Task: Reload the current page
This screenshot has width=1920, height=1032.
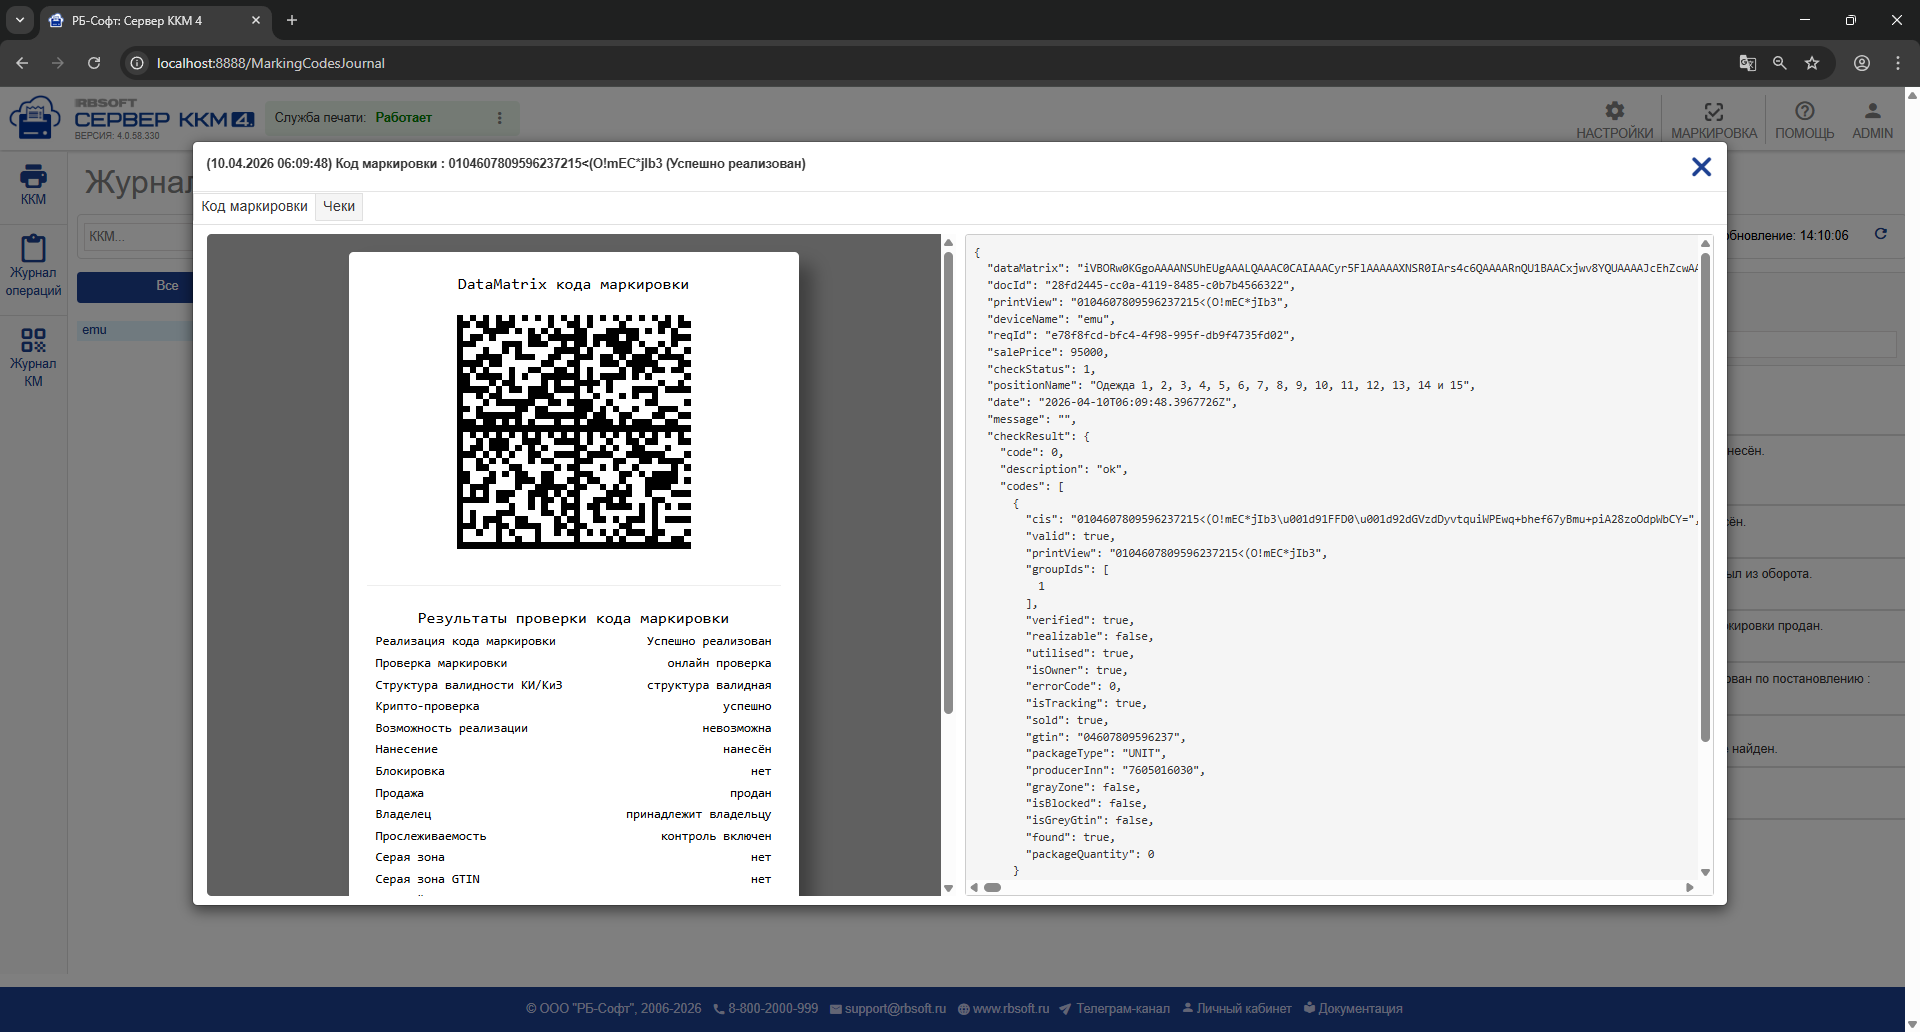Action: pos(94,63)
